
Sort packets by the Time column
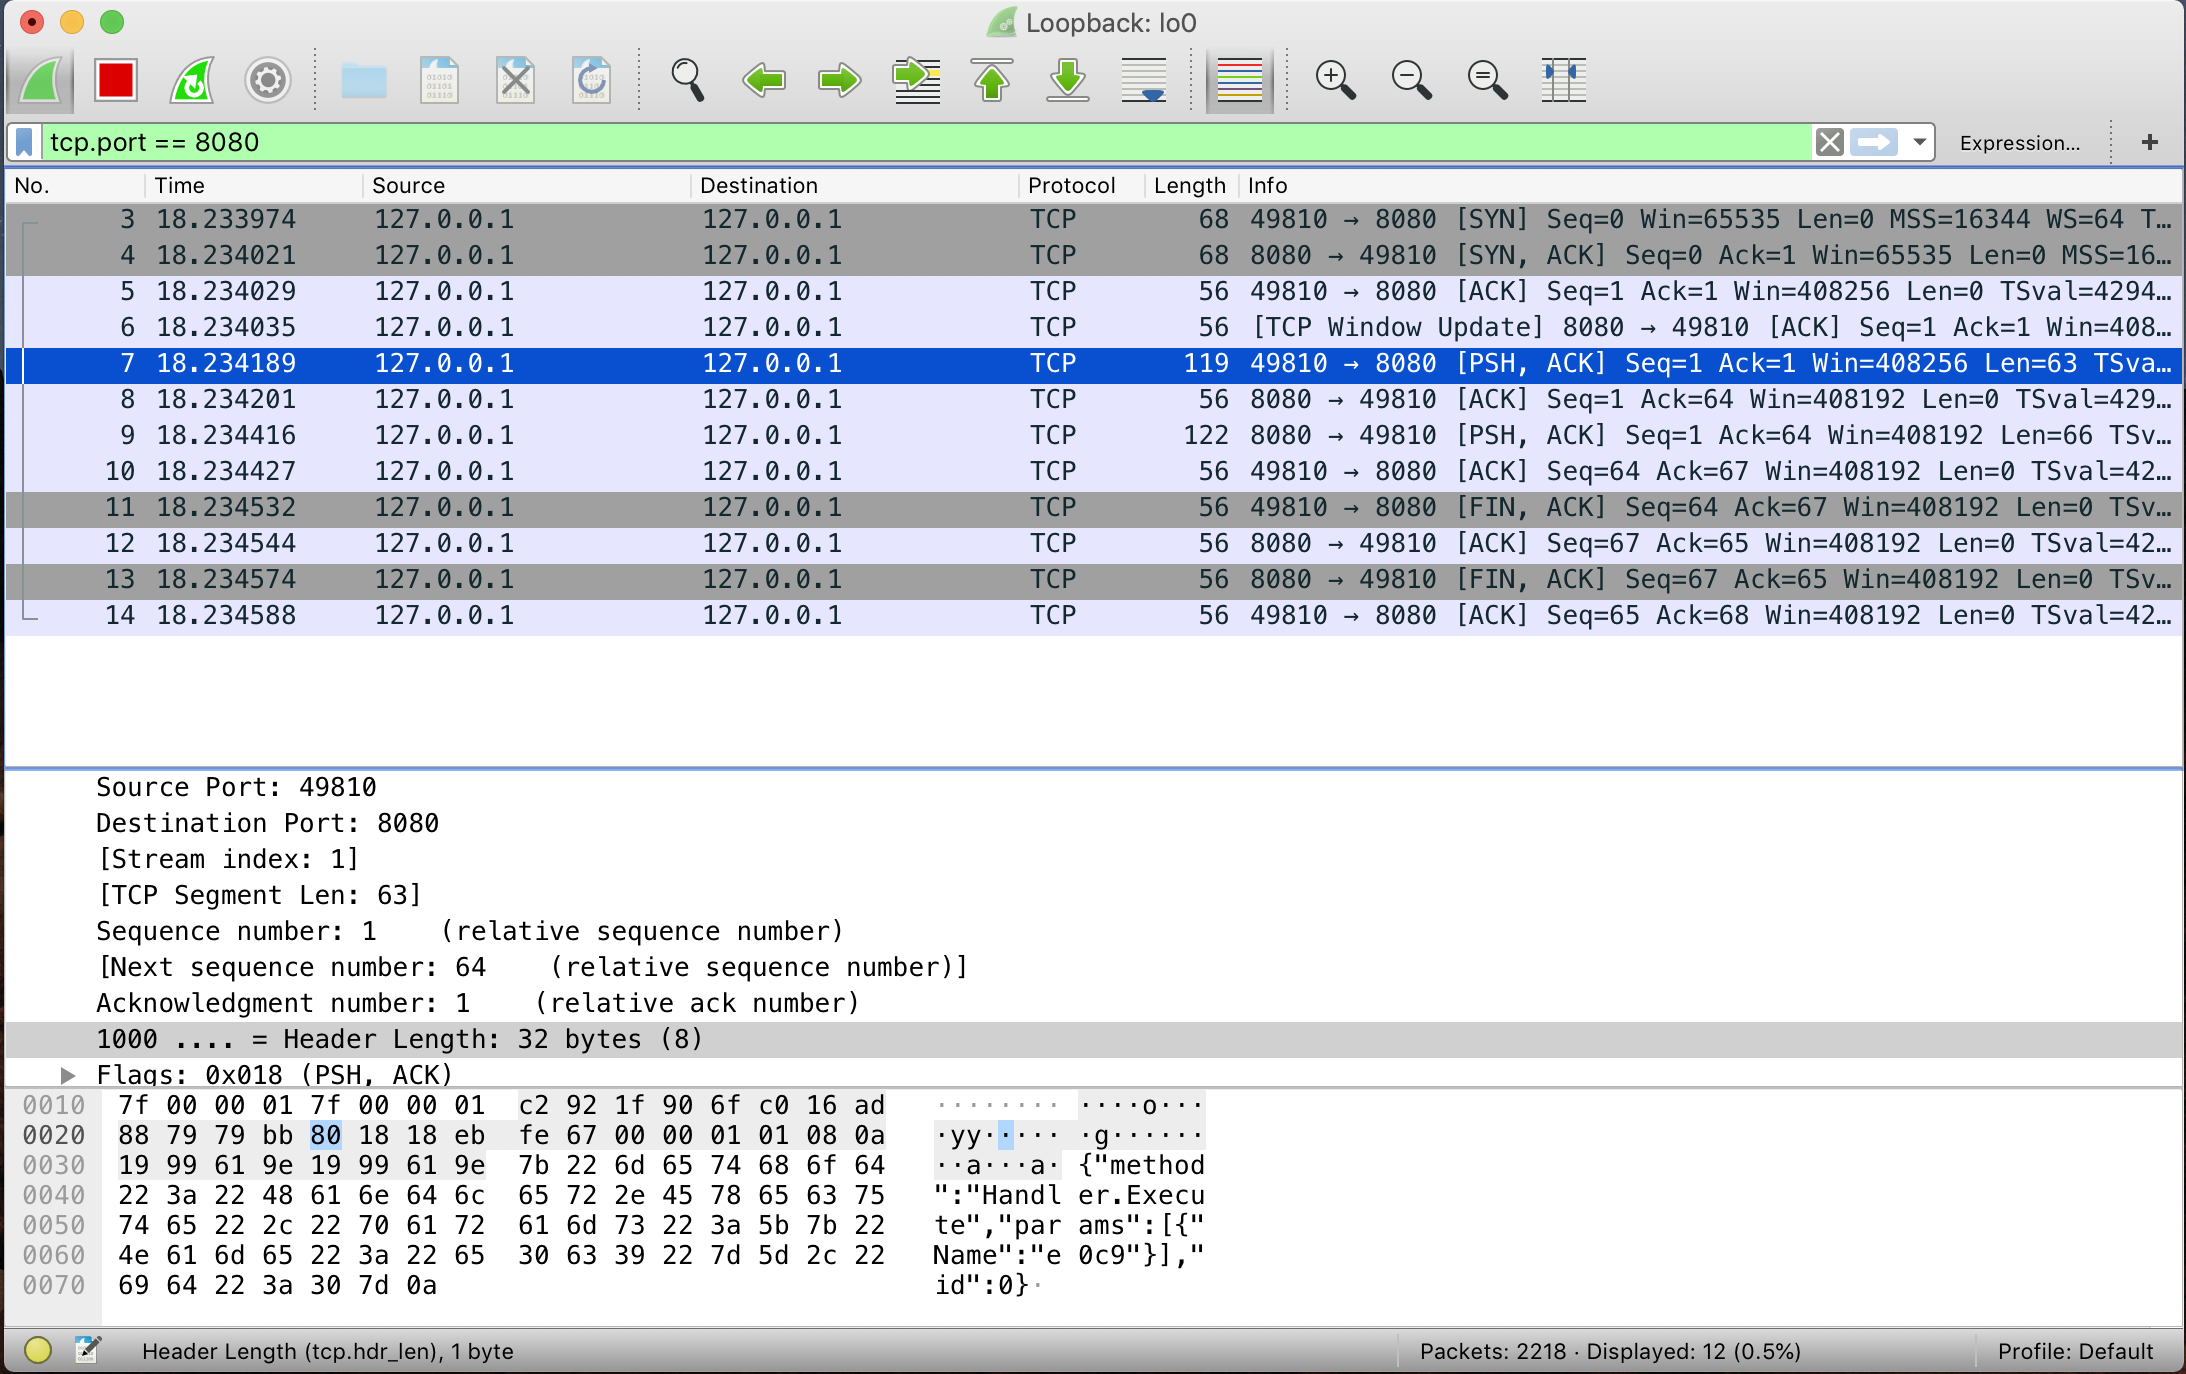coord(180,185)
